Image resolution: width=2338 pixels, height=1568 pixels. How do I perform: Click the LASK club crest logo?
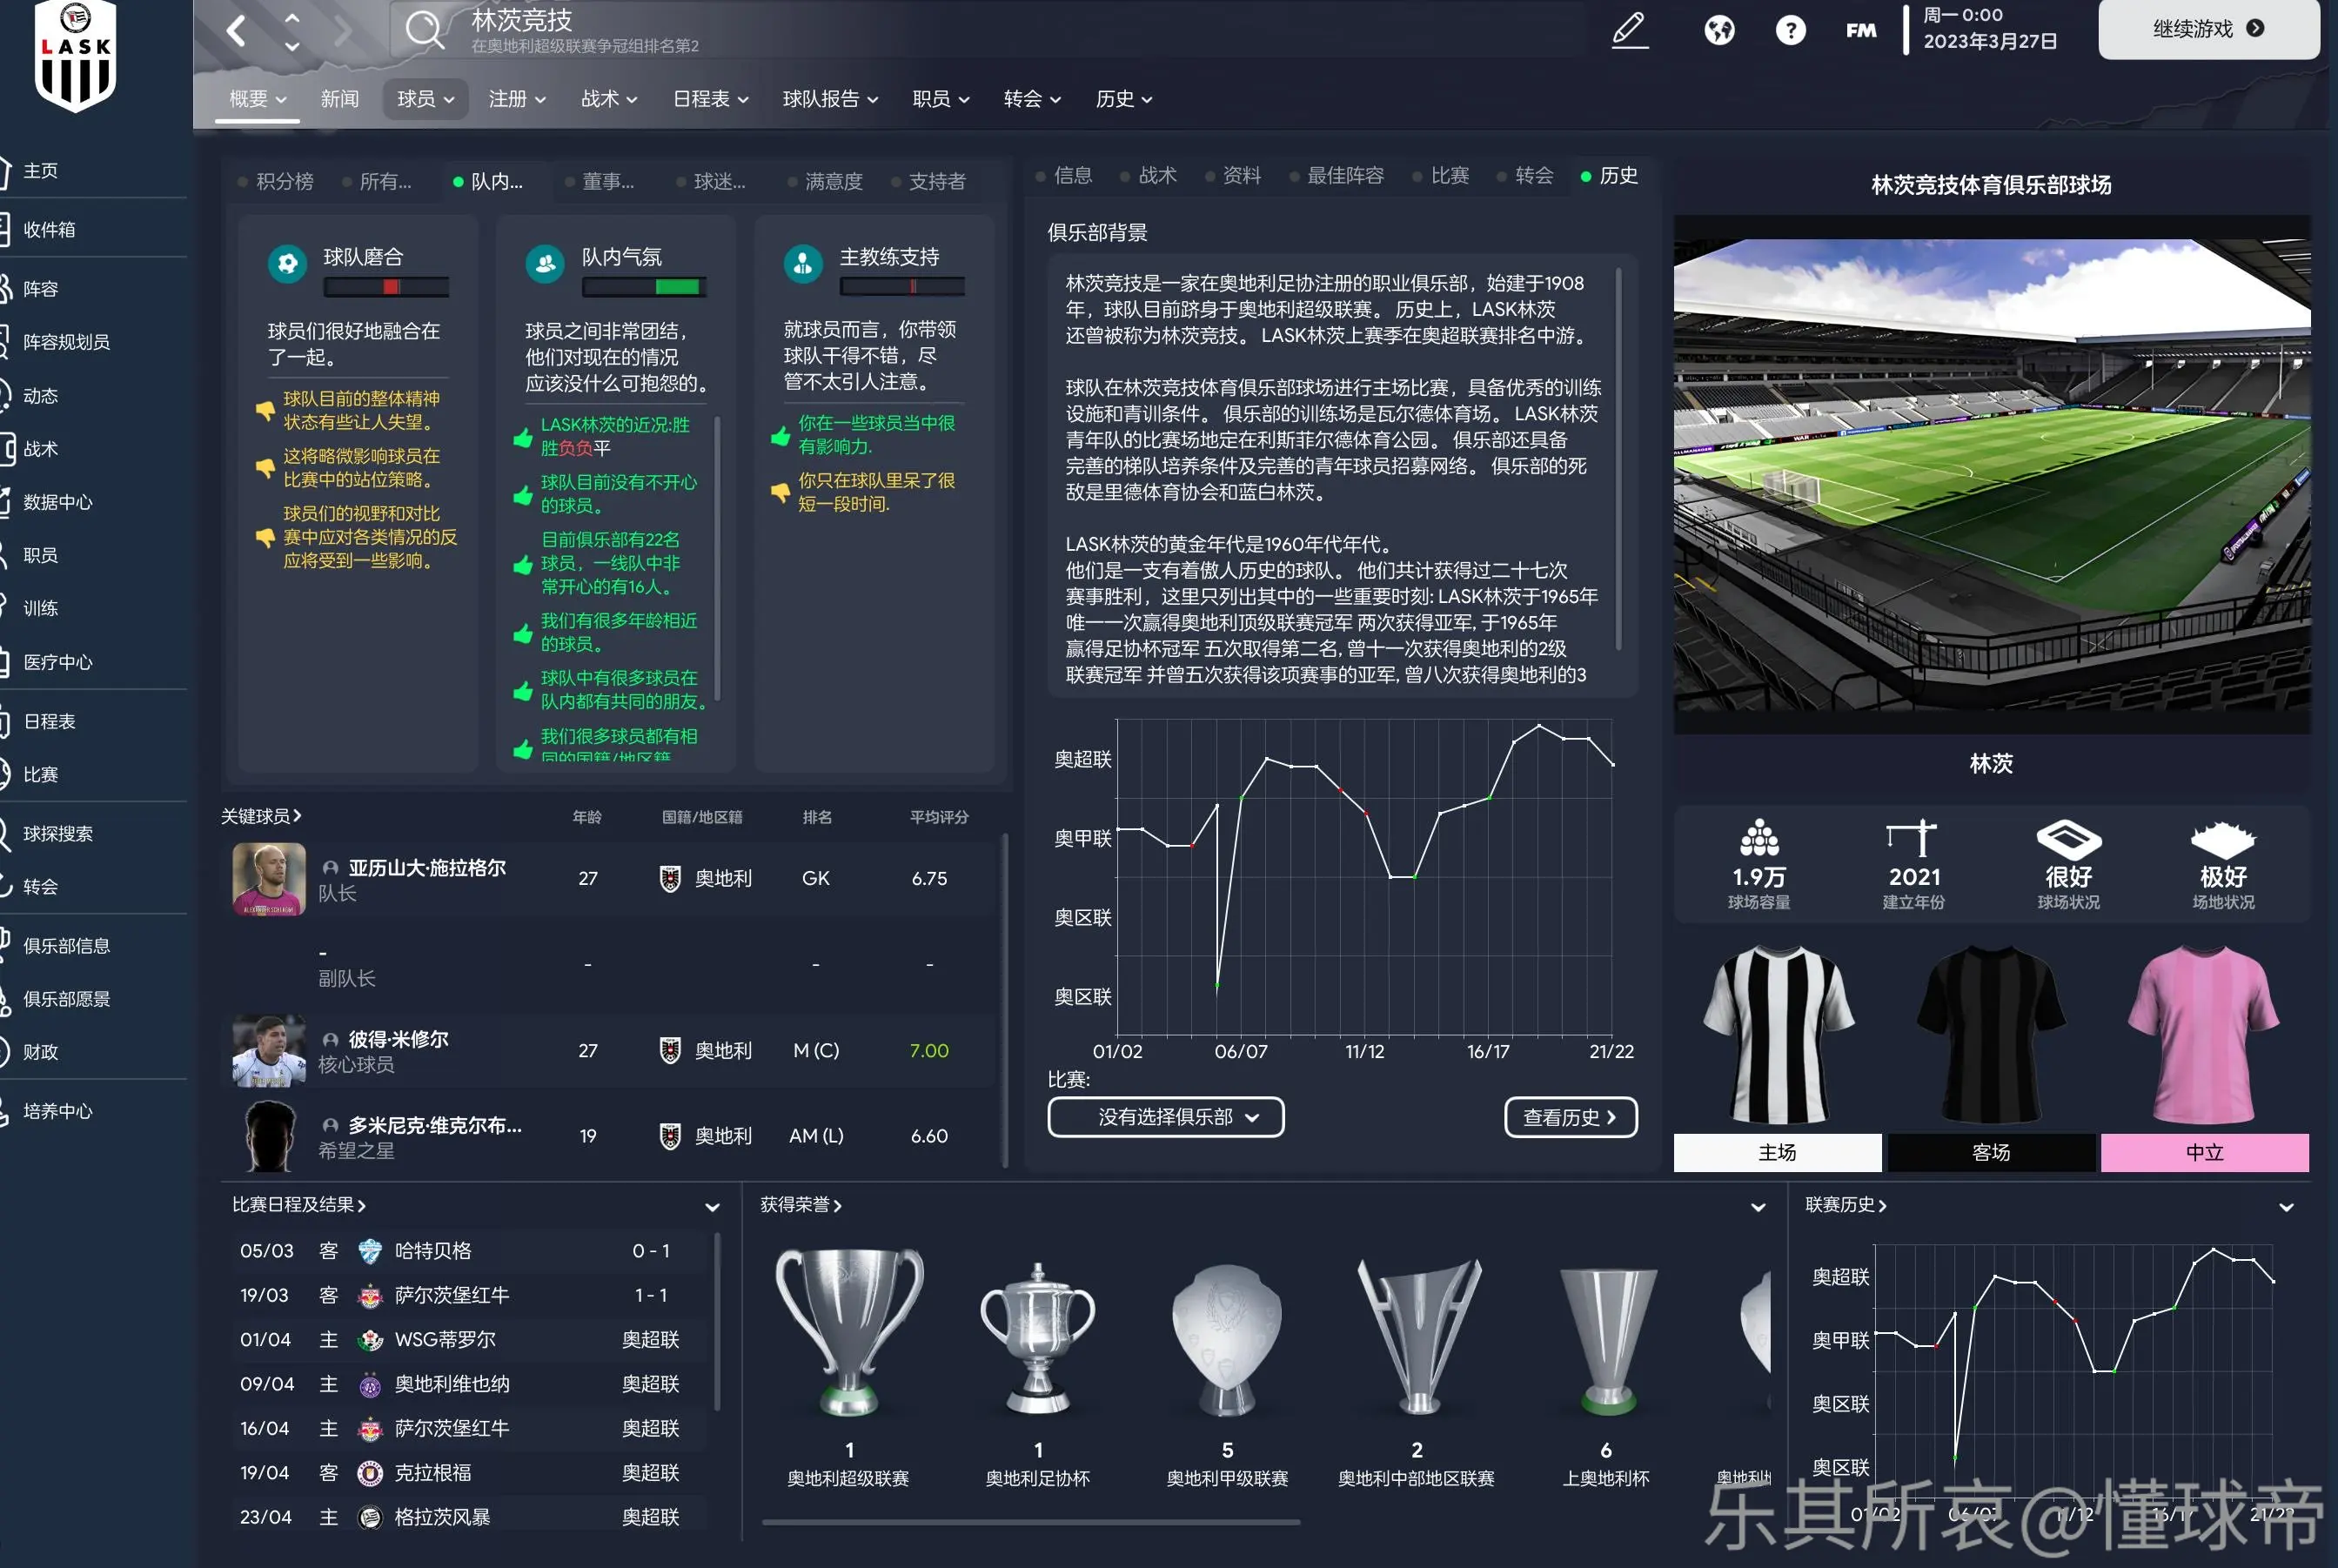(75, 56)
